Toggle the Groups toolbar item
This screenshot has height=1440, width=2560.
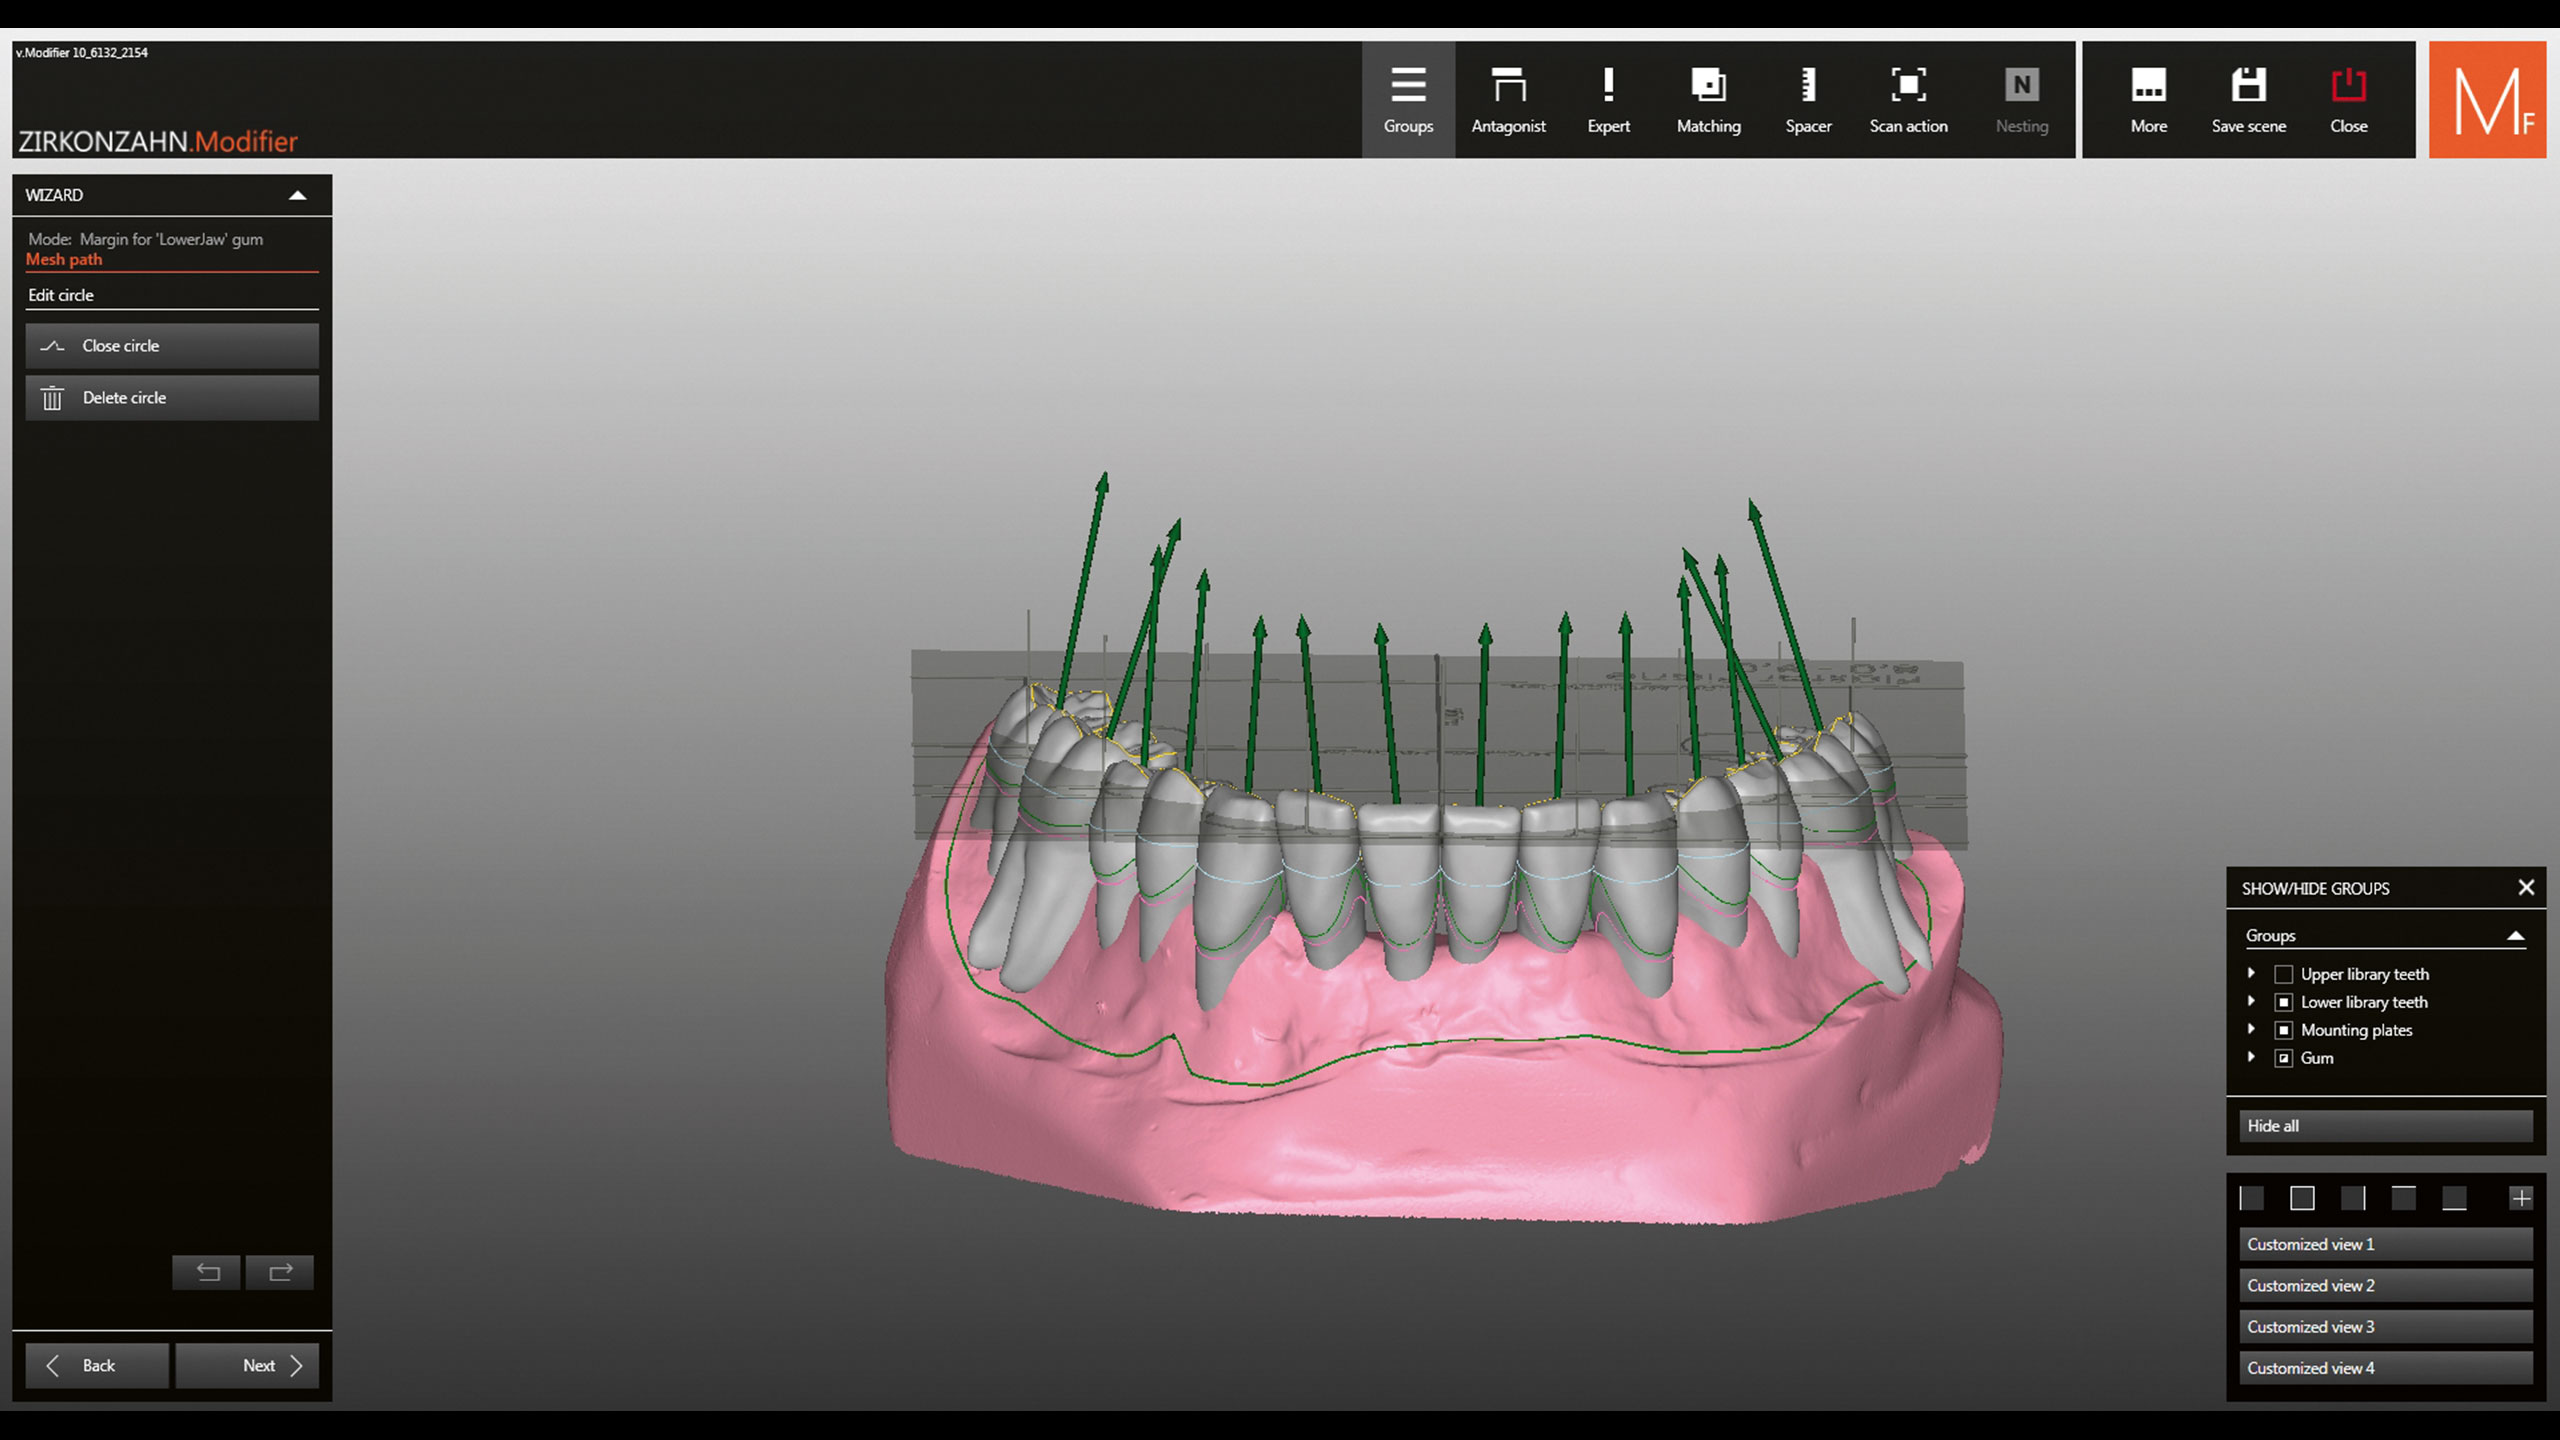pos(1408,100)
